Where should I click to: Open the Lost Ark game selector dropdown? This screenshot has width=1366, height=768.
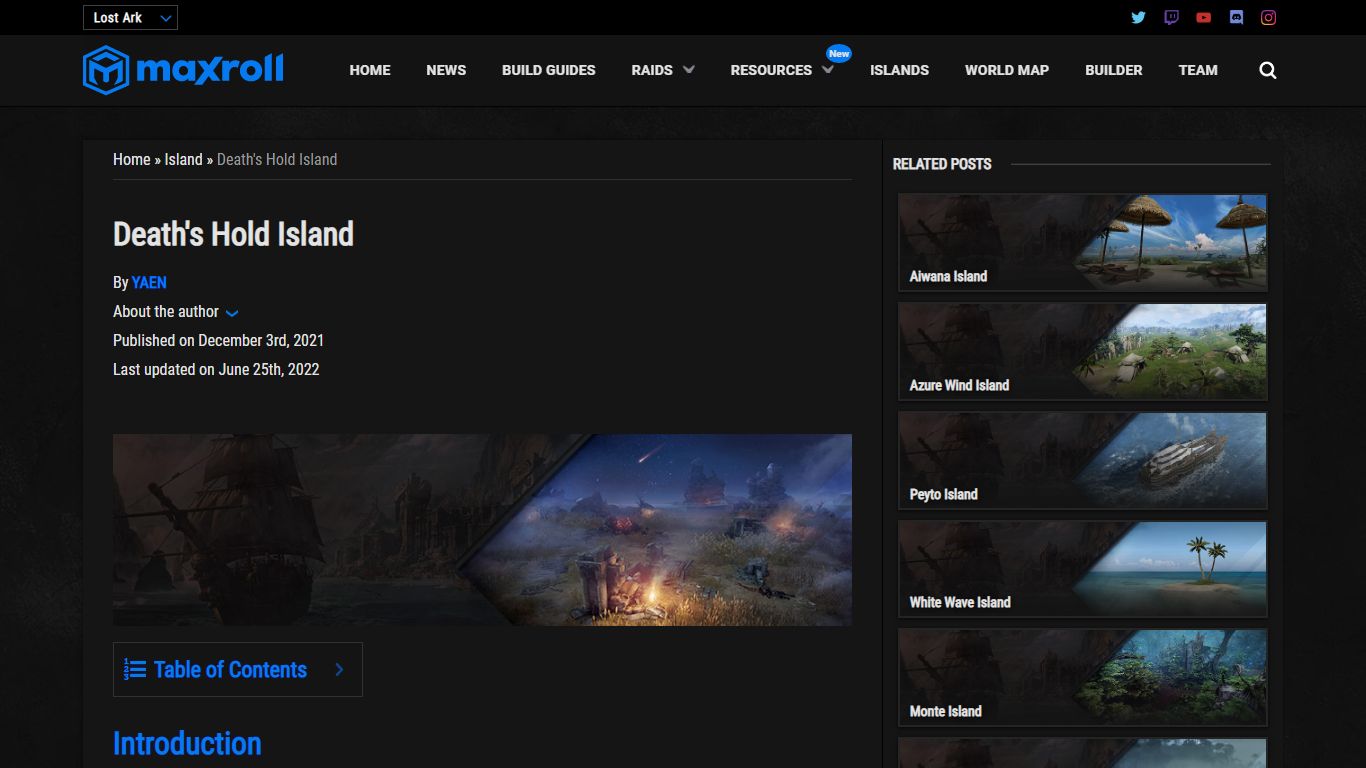click(130, 18)
